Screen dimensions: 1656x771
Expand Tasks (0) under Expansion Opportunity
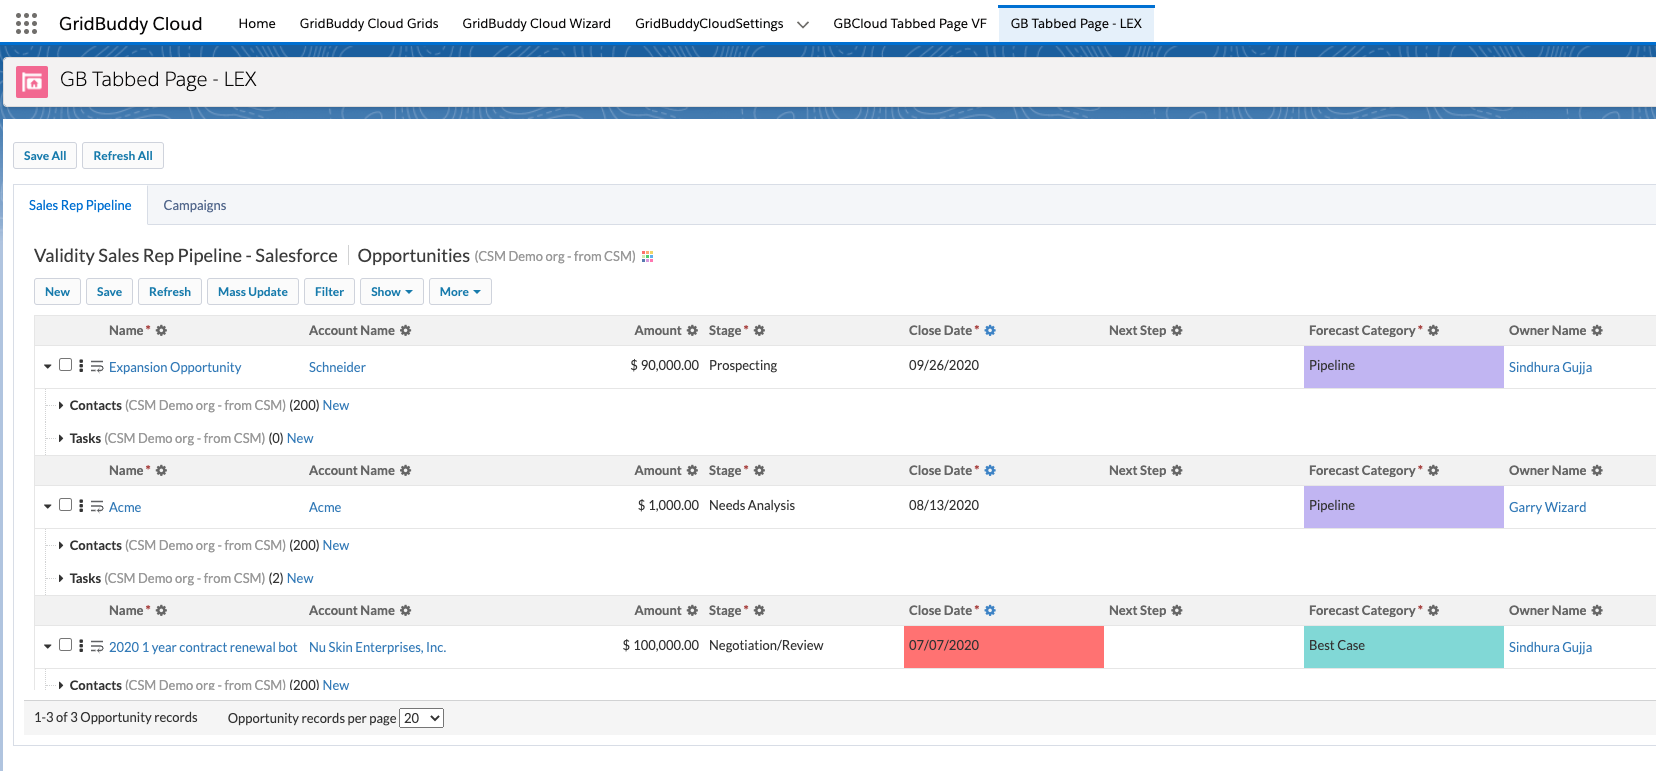[x=61, y=438]
